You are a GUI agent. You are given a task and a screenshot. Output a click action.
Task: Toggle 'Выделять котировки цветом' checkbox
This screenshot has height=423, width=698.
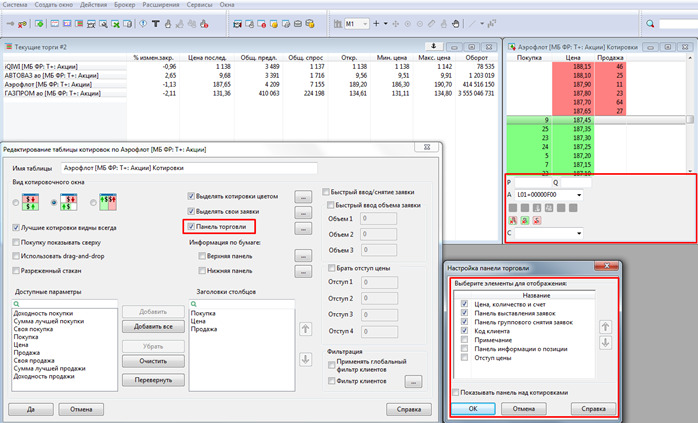click(x=191, y=196)
